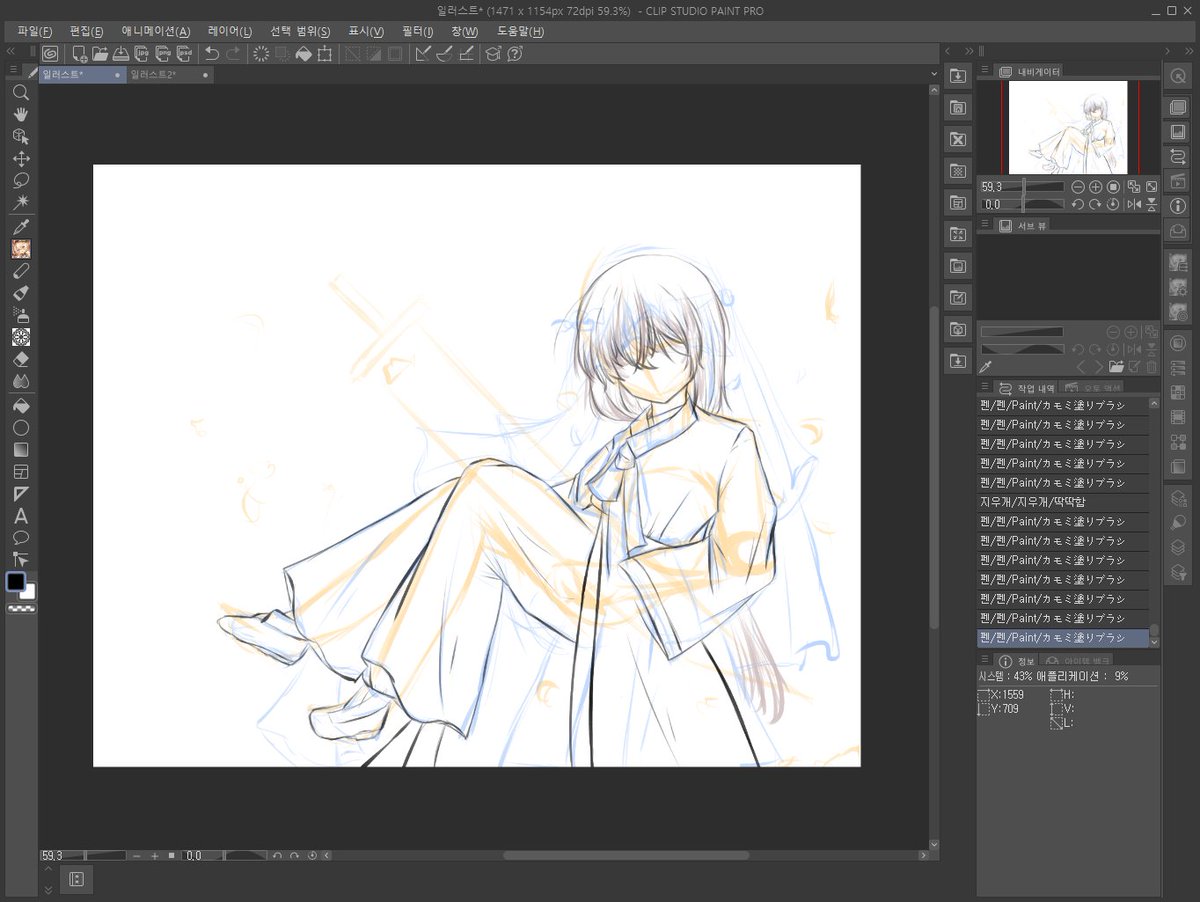Select history entry 지우개/지우개/딱딱함
This screenshot has height=902, width=1200.
point(1063,501)
